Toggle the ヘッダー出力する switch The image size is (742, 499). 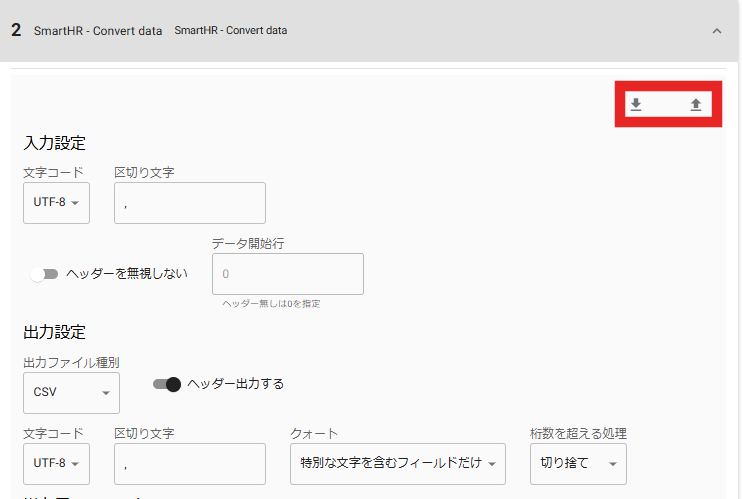point(167,384)
